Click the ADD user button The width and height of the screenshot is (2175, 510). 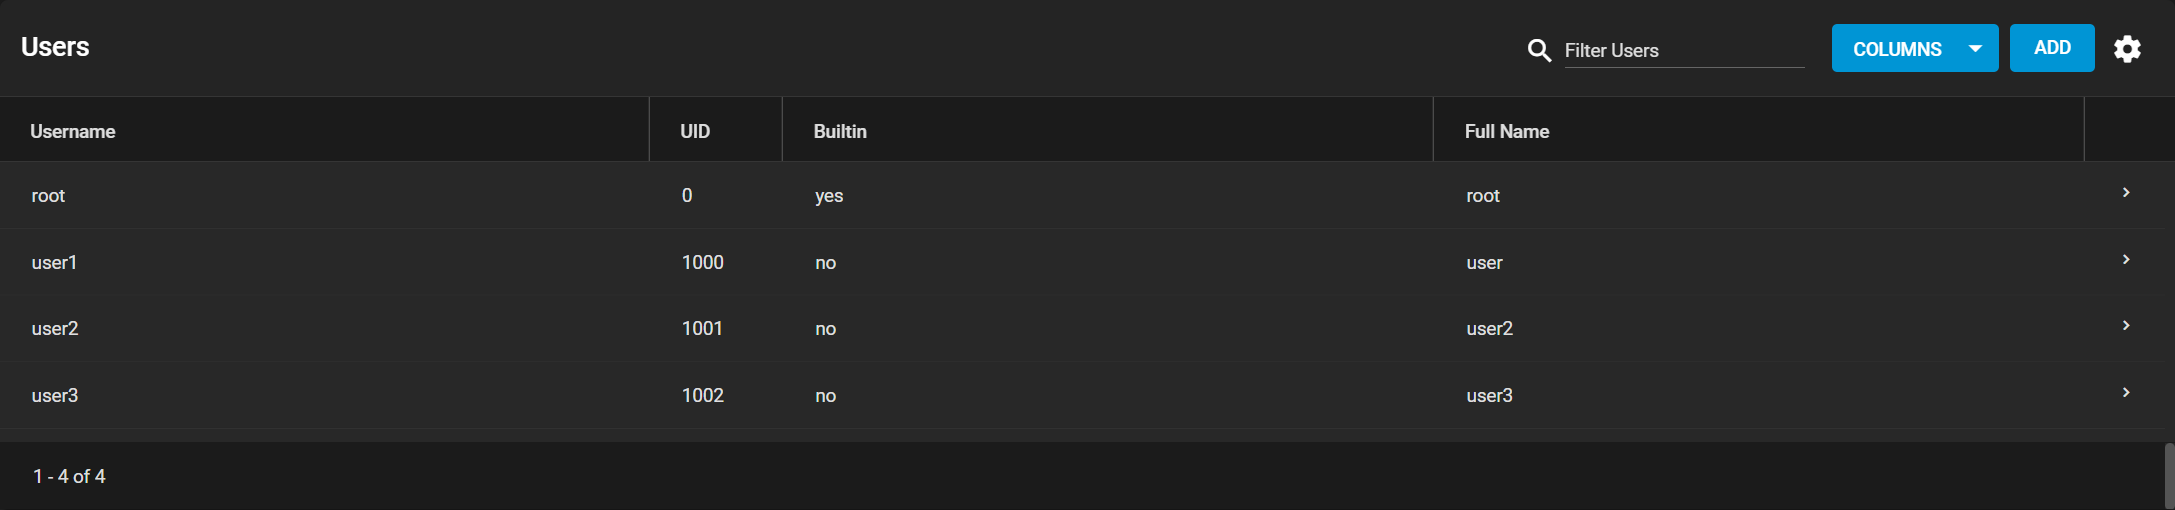coord(2052,48)
